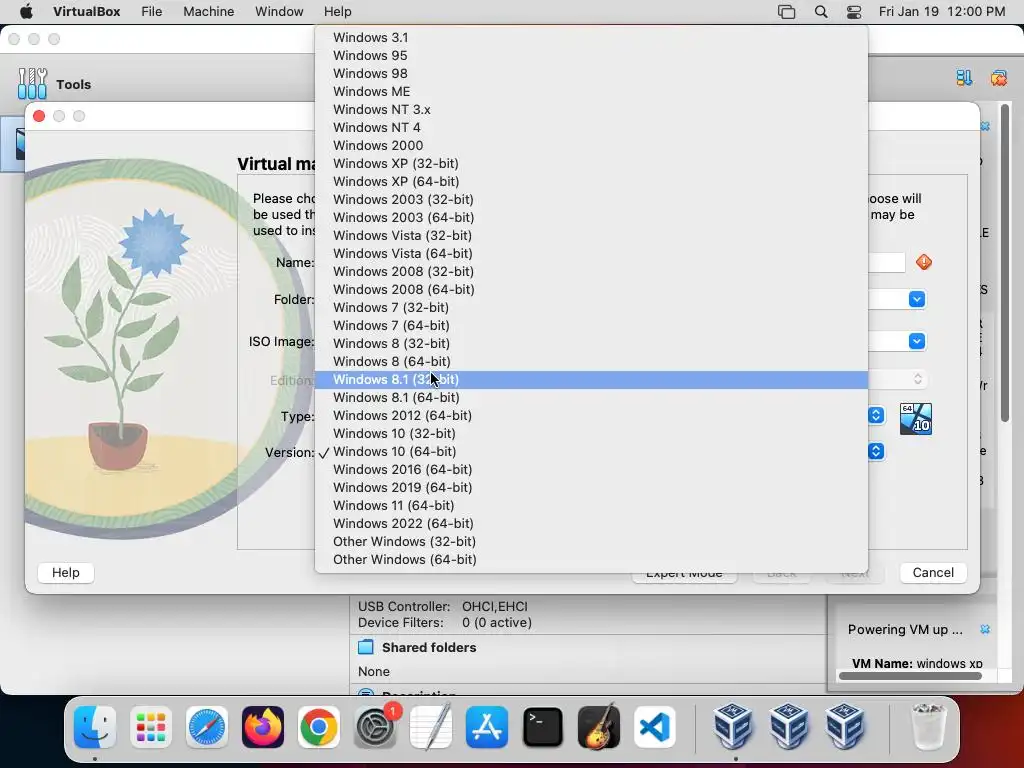
Task: Select Windows 8 (32-bit)
Action: tap(591, 344)
